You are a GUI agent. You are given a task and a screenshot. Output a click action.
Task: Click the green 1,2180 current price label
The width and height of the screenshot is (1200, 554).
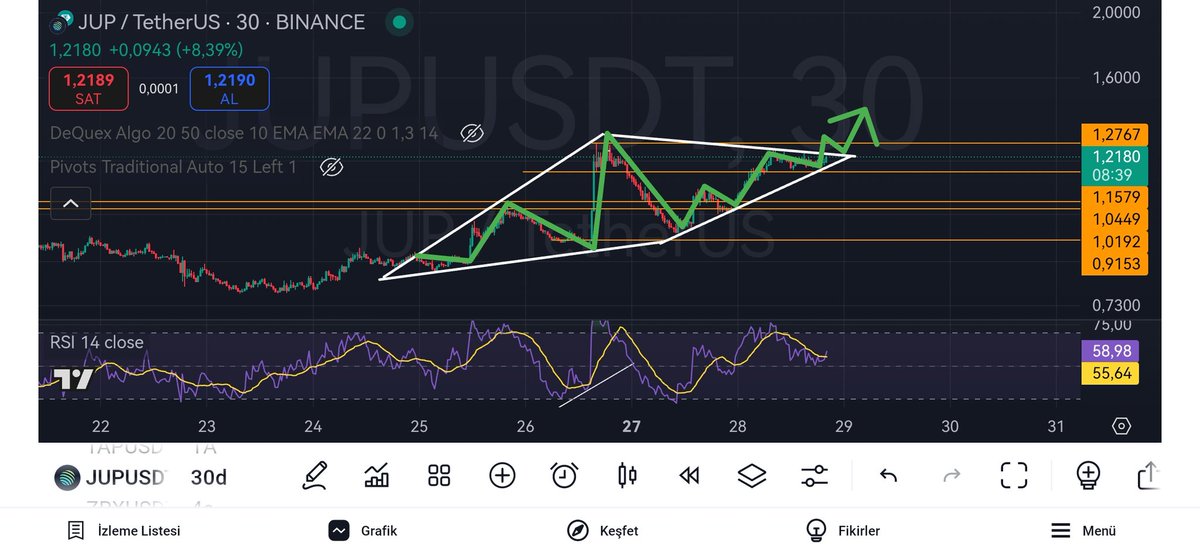[x=1116, y=164]
